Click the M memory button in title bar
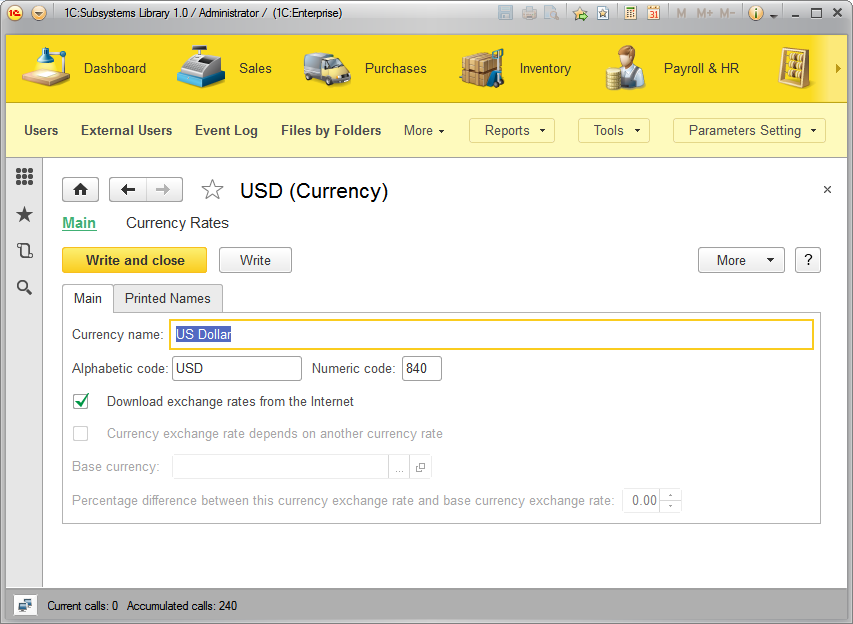The image size is (853, 624). pos(681,13)
